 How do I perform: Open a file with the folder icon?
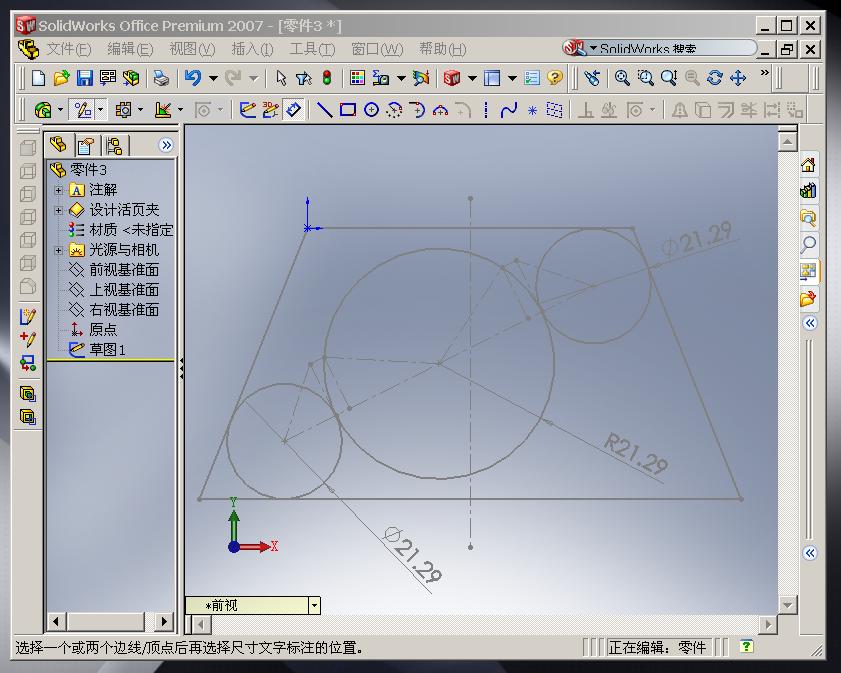[61, 78]
